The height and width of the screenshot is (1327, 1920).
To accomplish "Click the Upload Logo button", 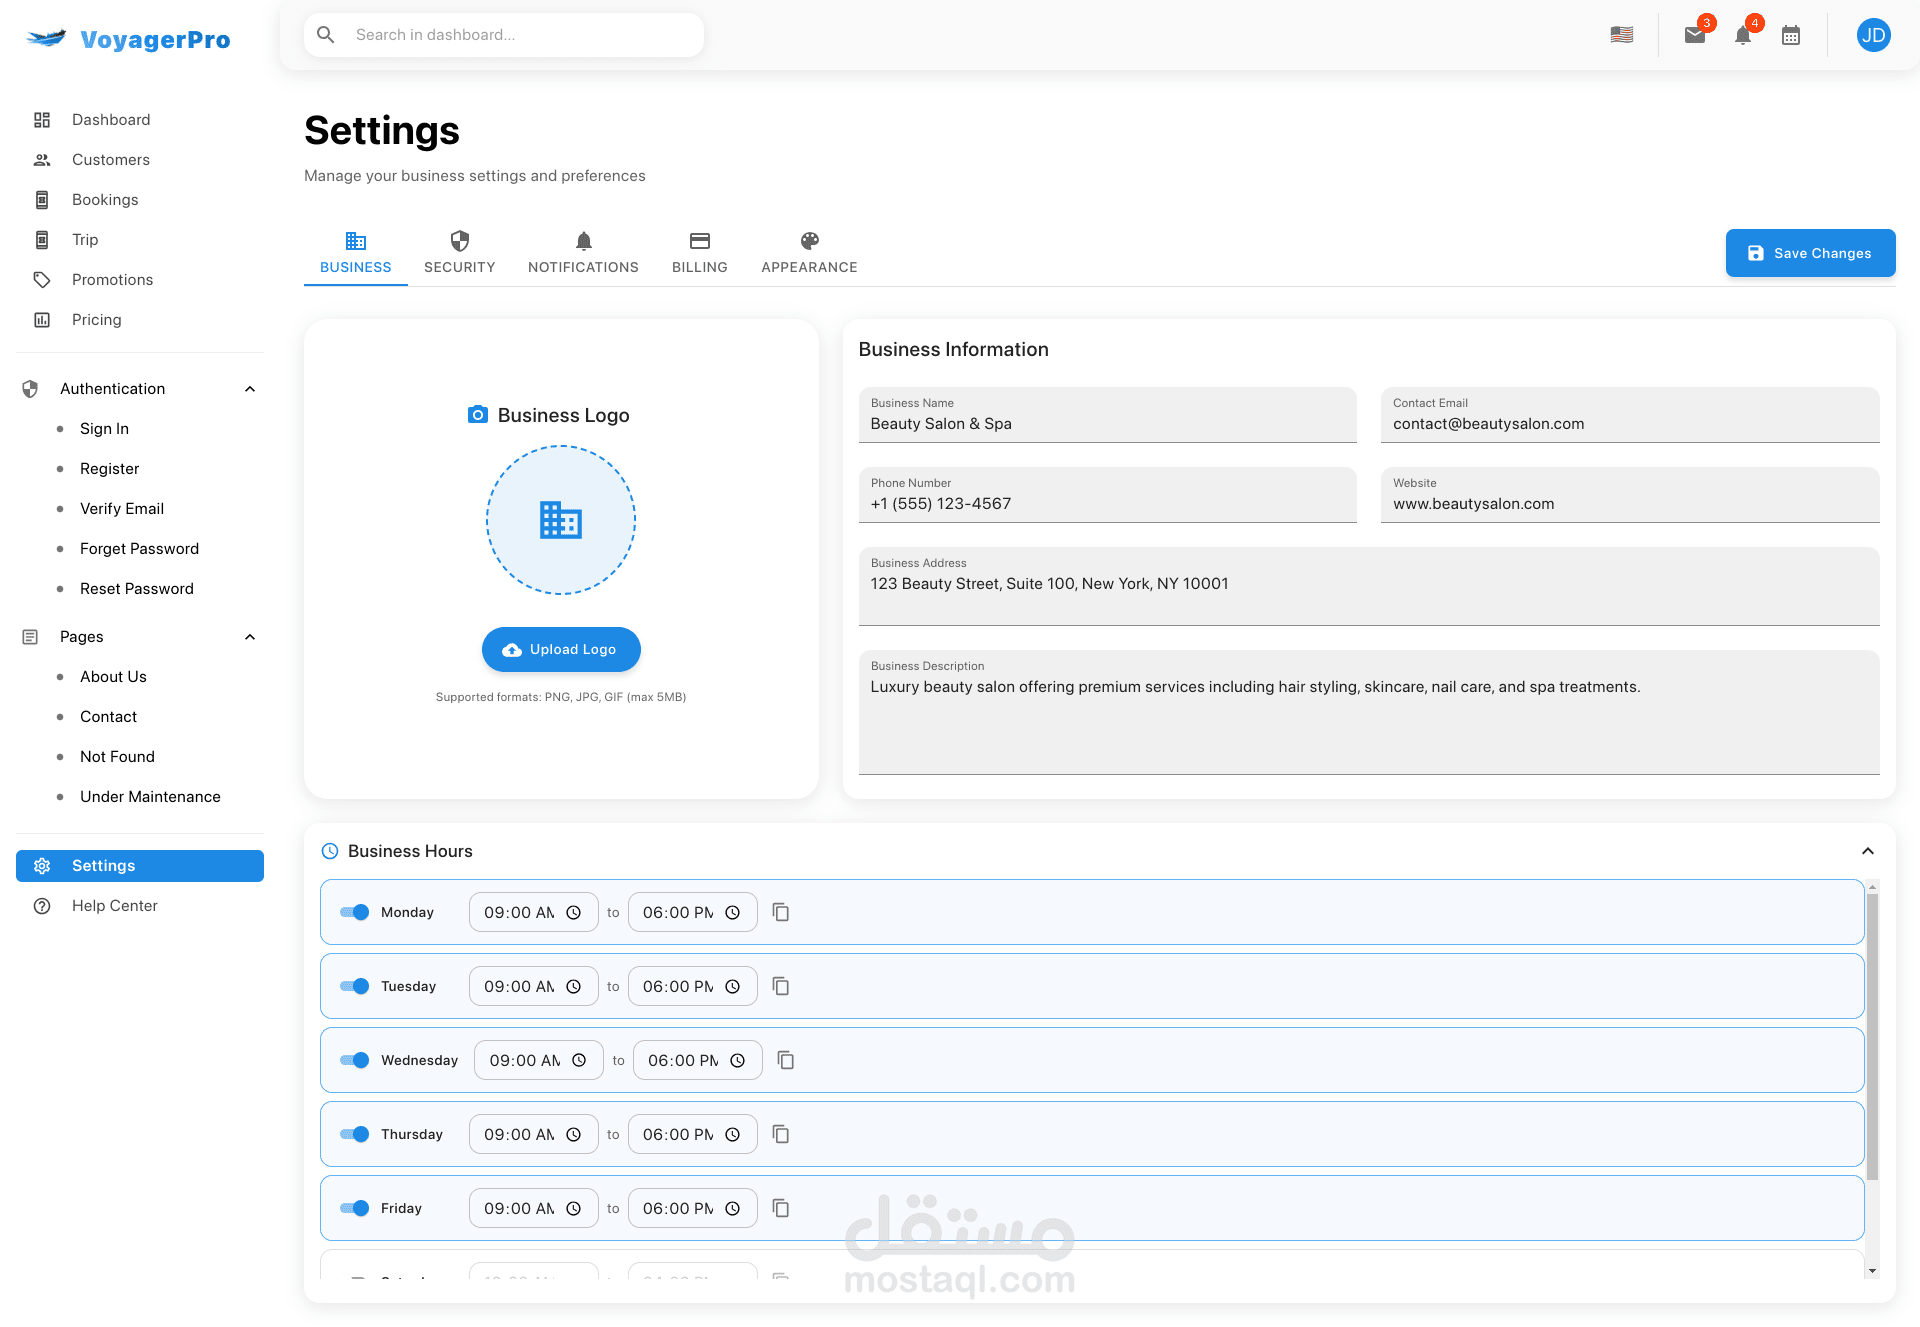I will coord(561,649).
